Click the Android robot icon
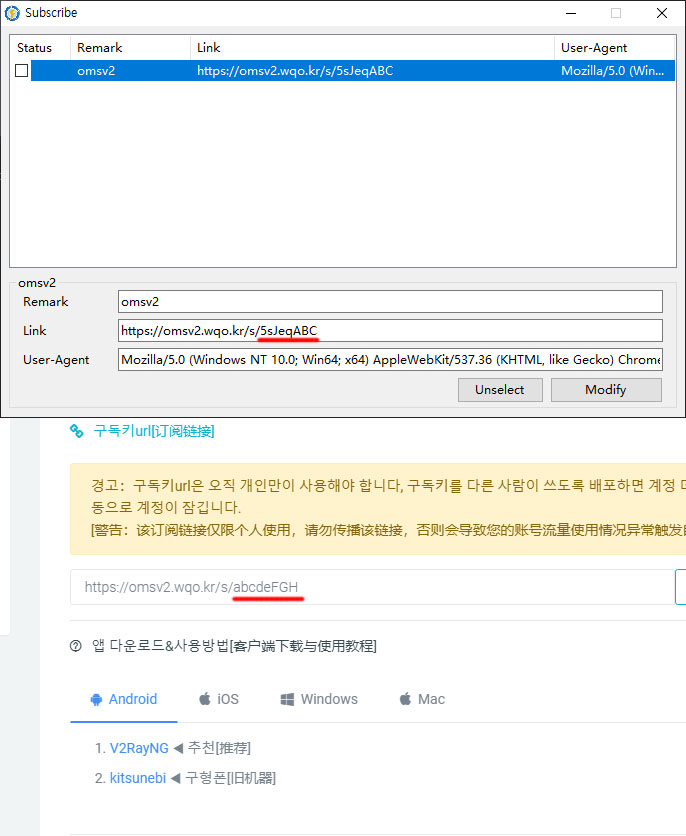The height and width of the screenshot is (836, 686). coord(96,699)
